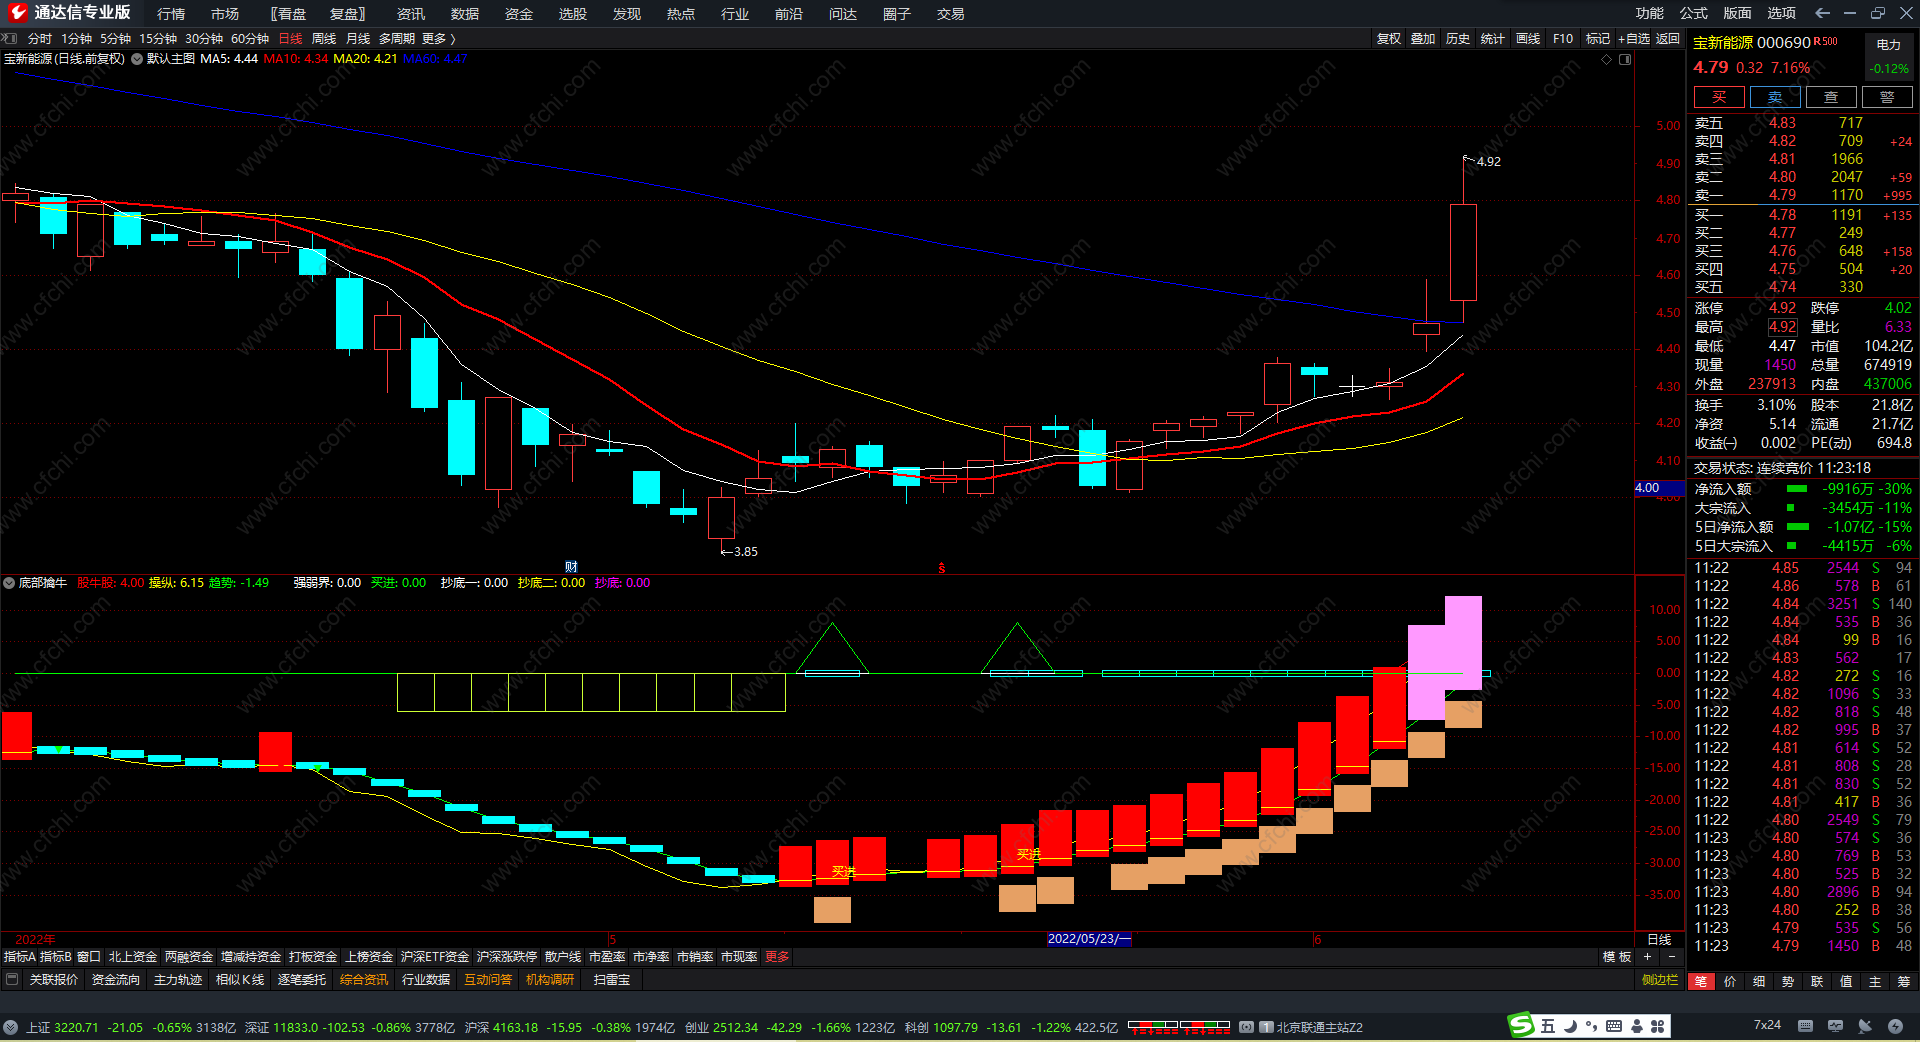The width and height of the screenshot is (1920, 1042).
Task: Click the back arrow icon in the title bar
Action: [1822, 13]
